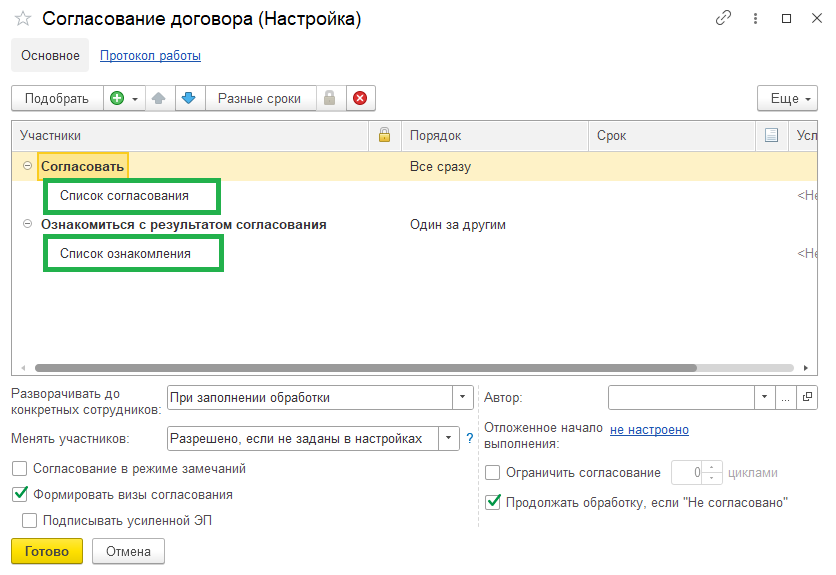The image size is (836, 575).
Task: Open Менять участников dropdown arrow
Action: (448, 438)
